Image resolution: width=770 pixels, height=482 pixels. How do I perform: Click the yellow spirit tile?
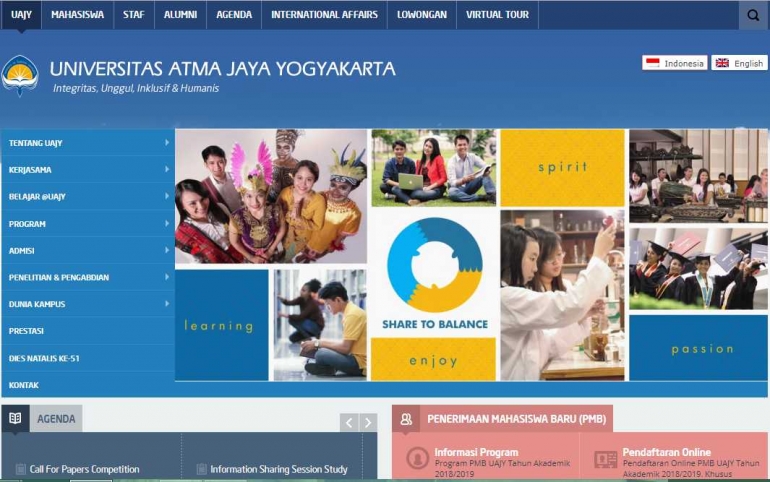coord(562,167)
